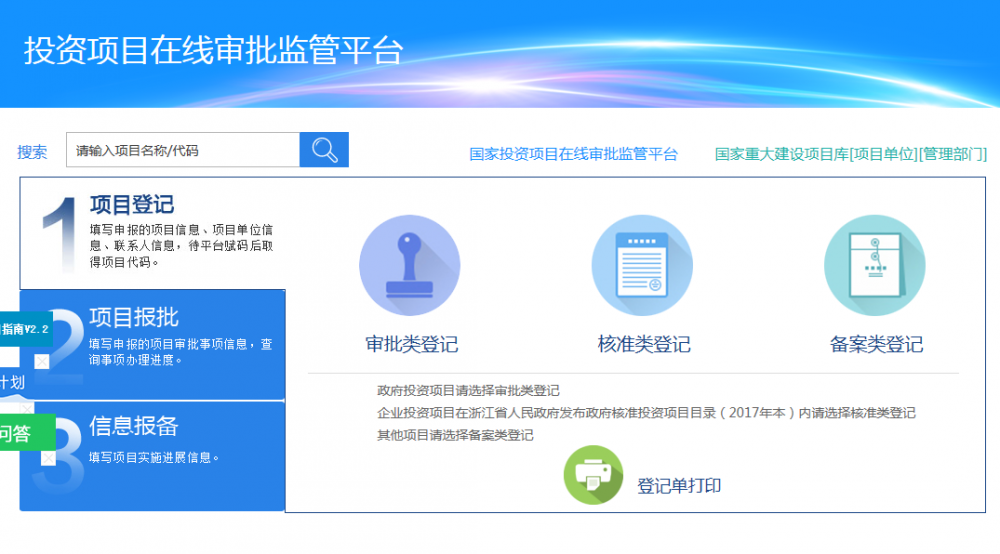Close the 问答 floating banner
The width and height of the screenshot is (1000, 554).
pos(49,459)
